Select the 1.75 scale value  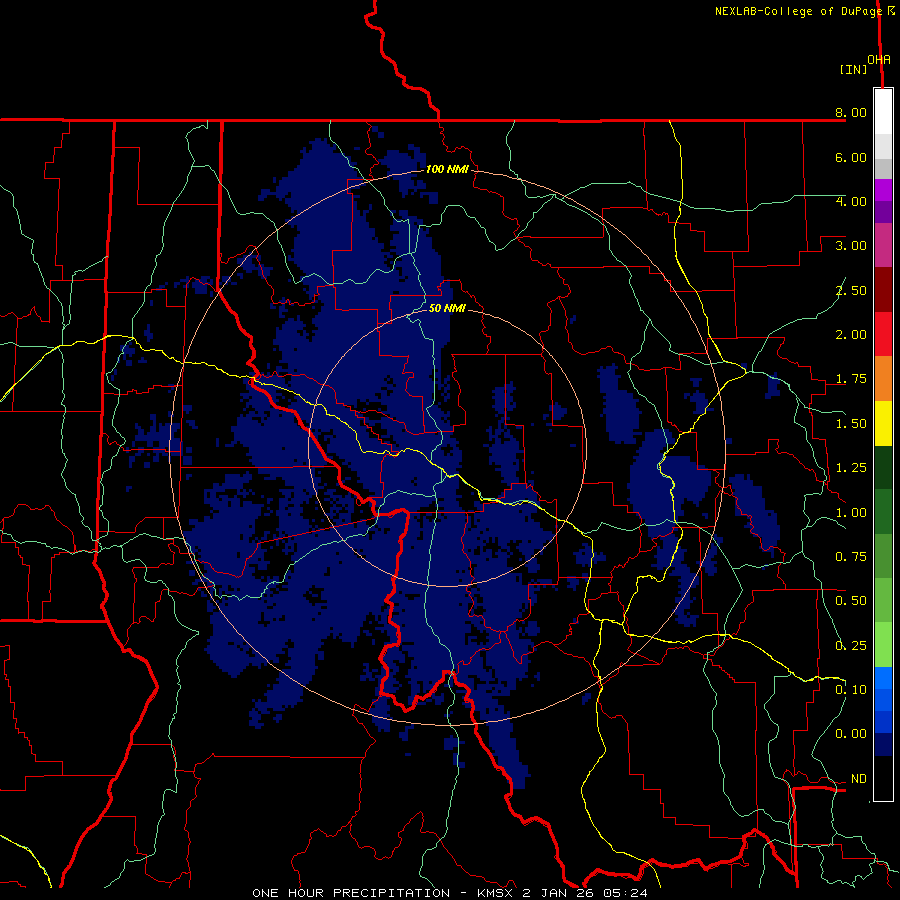click(x=851, y=379)
